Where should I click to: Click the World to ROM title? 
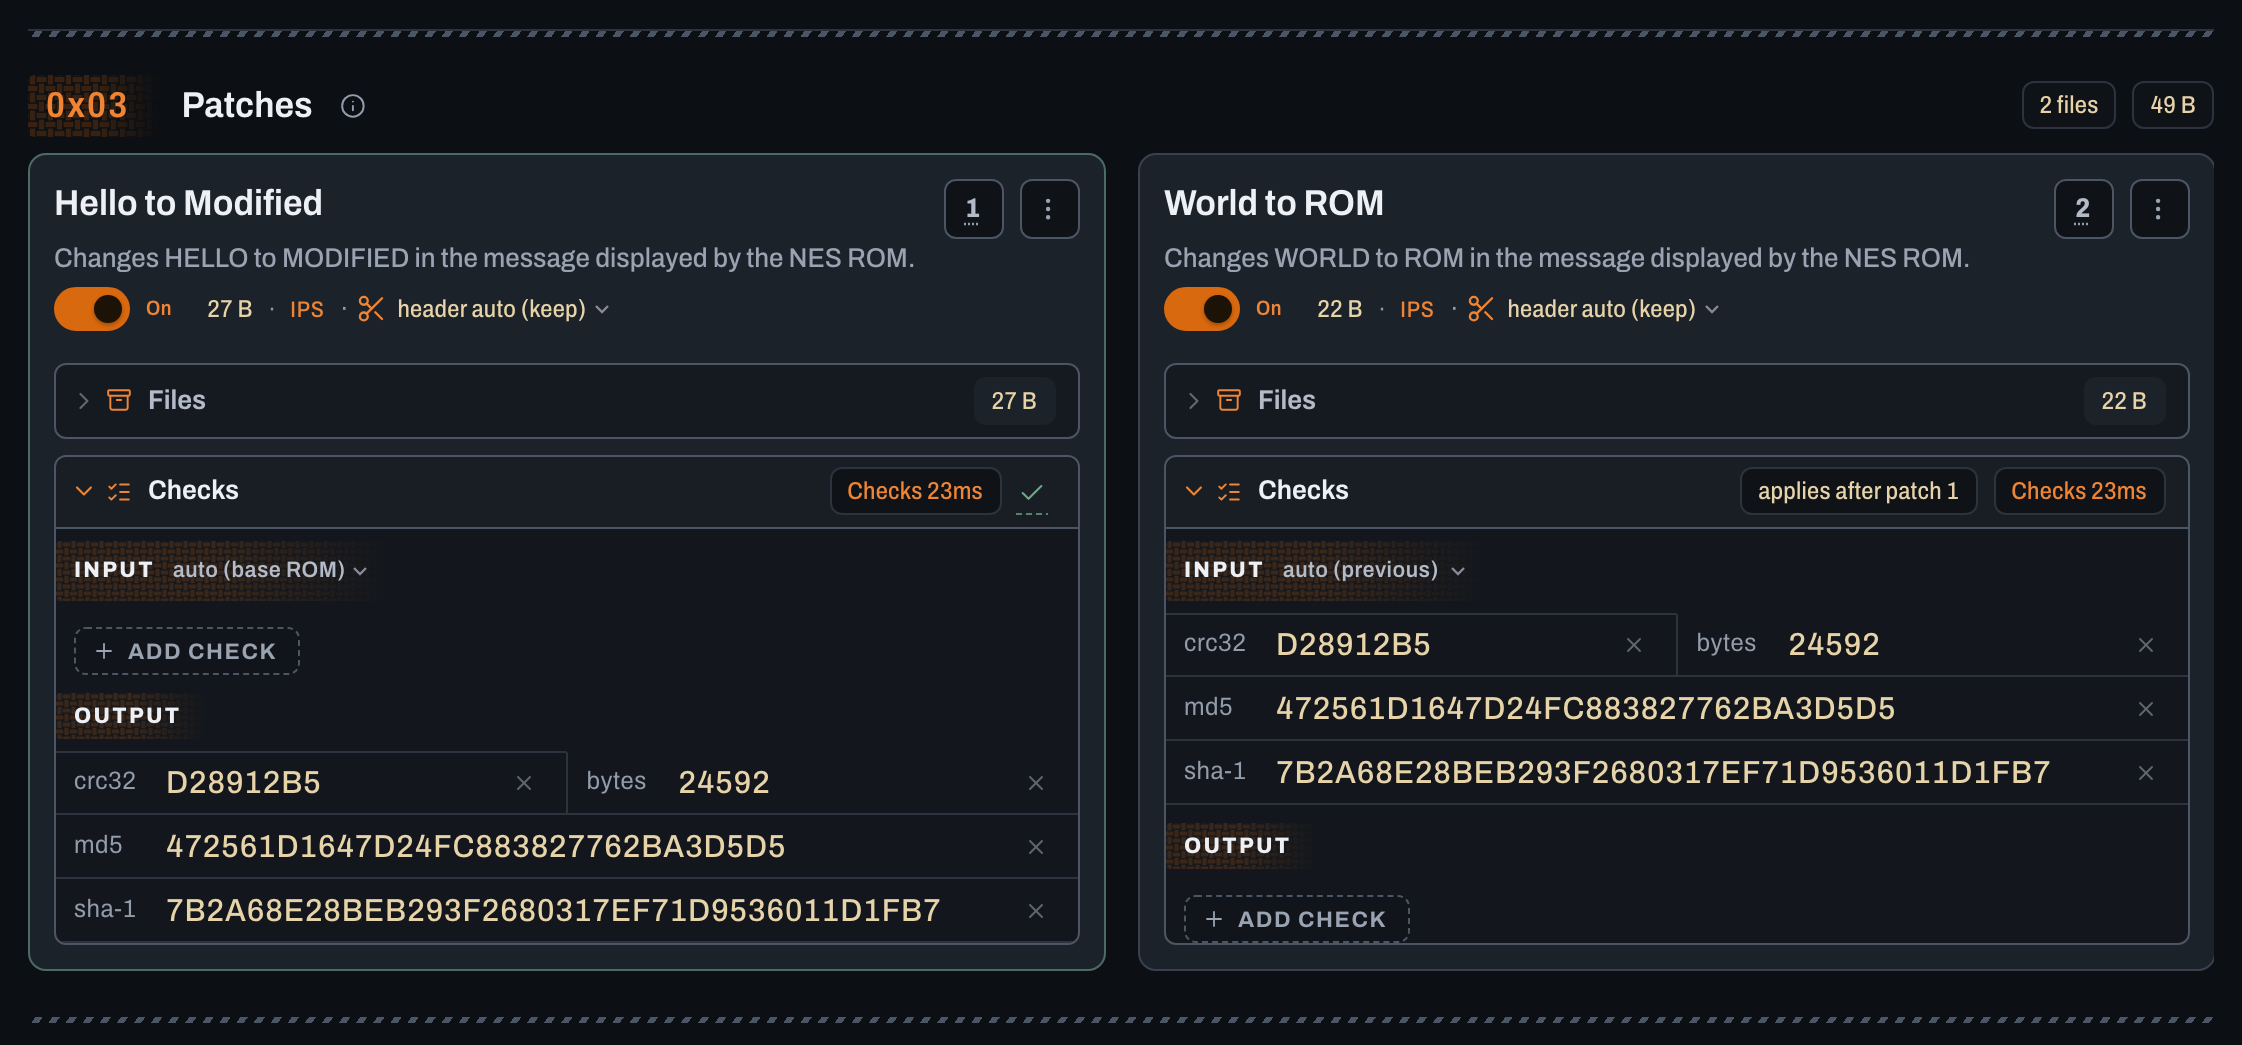pos(1274,203)
